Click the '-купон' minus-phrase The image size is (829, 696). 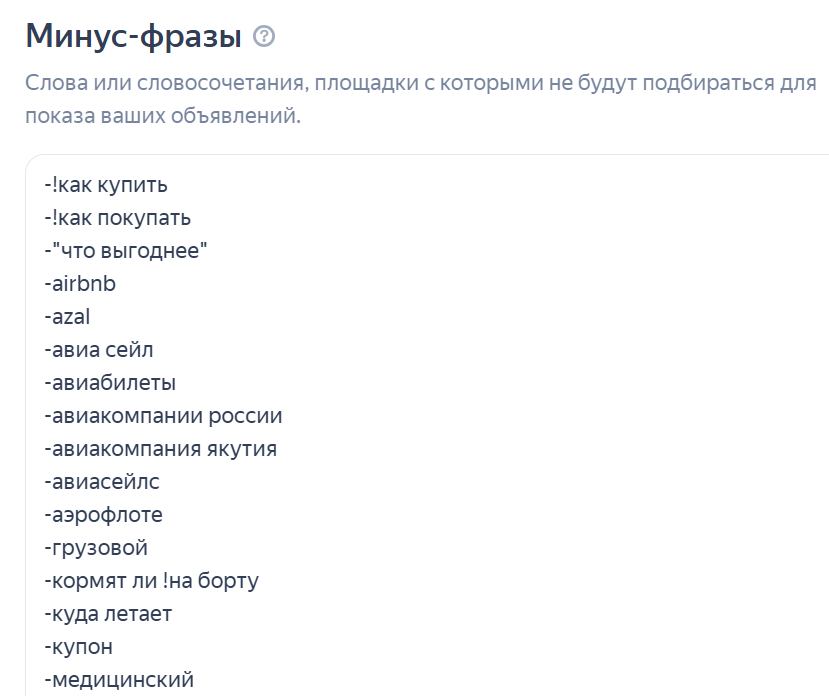(78, 647)
